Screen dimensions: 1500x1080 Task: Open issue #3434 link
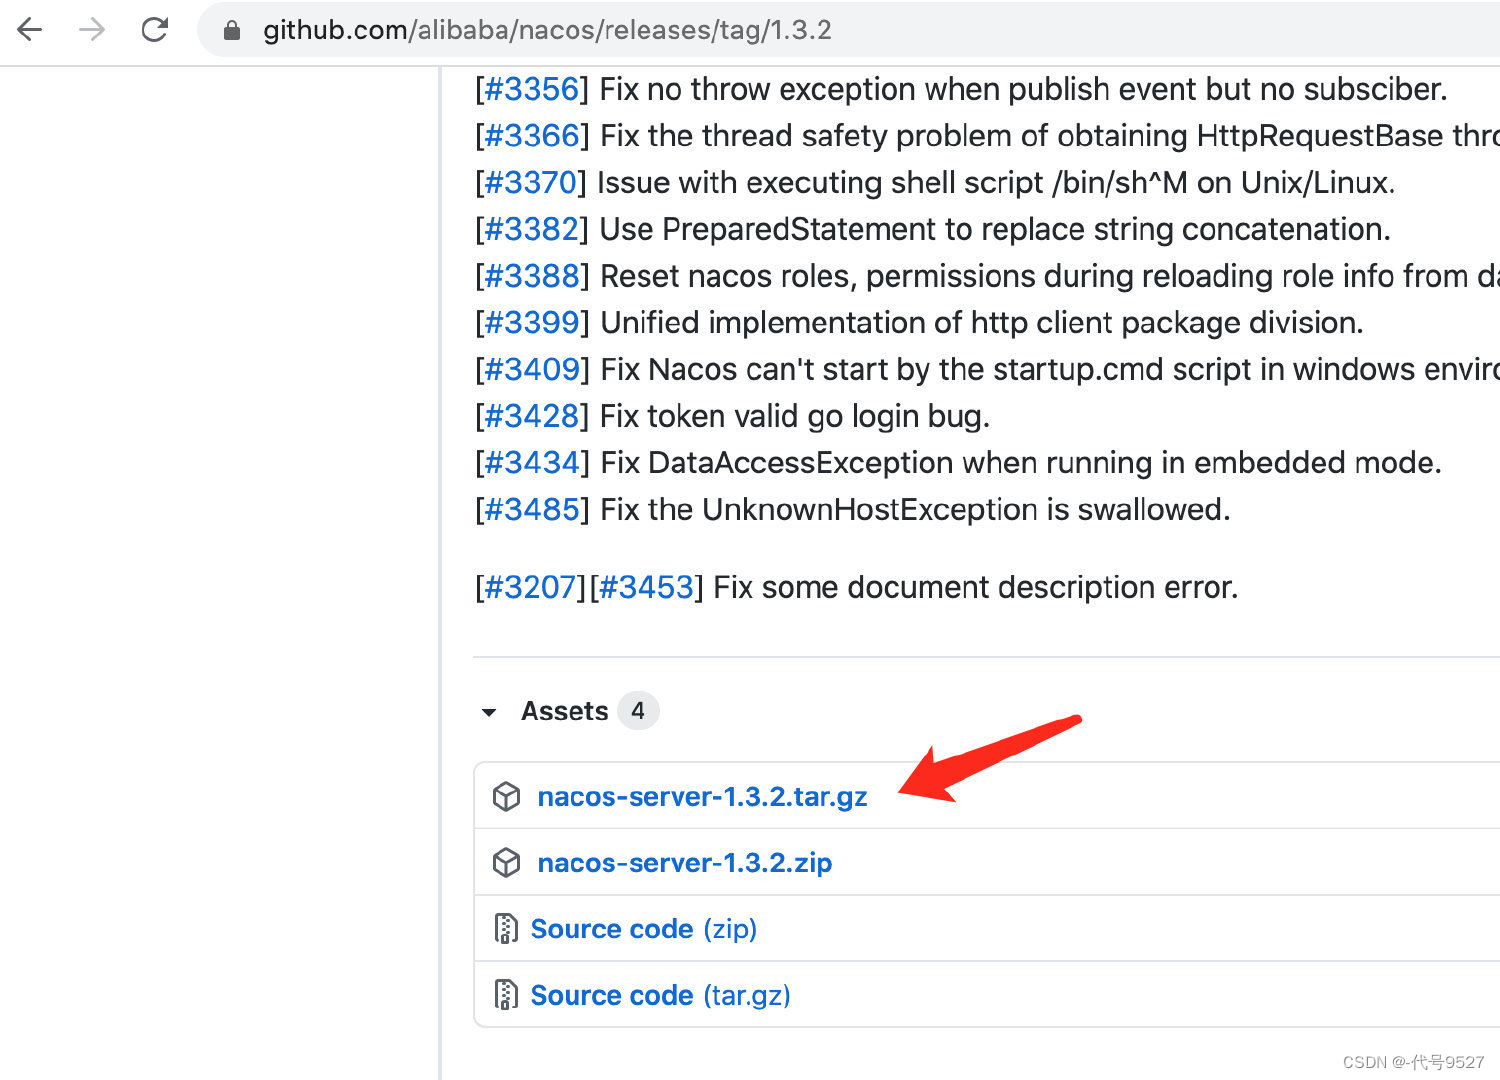[x=532, y=463]
